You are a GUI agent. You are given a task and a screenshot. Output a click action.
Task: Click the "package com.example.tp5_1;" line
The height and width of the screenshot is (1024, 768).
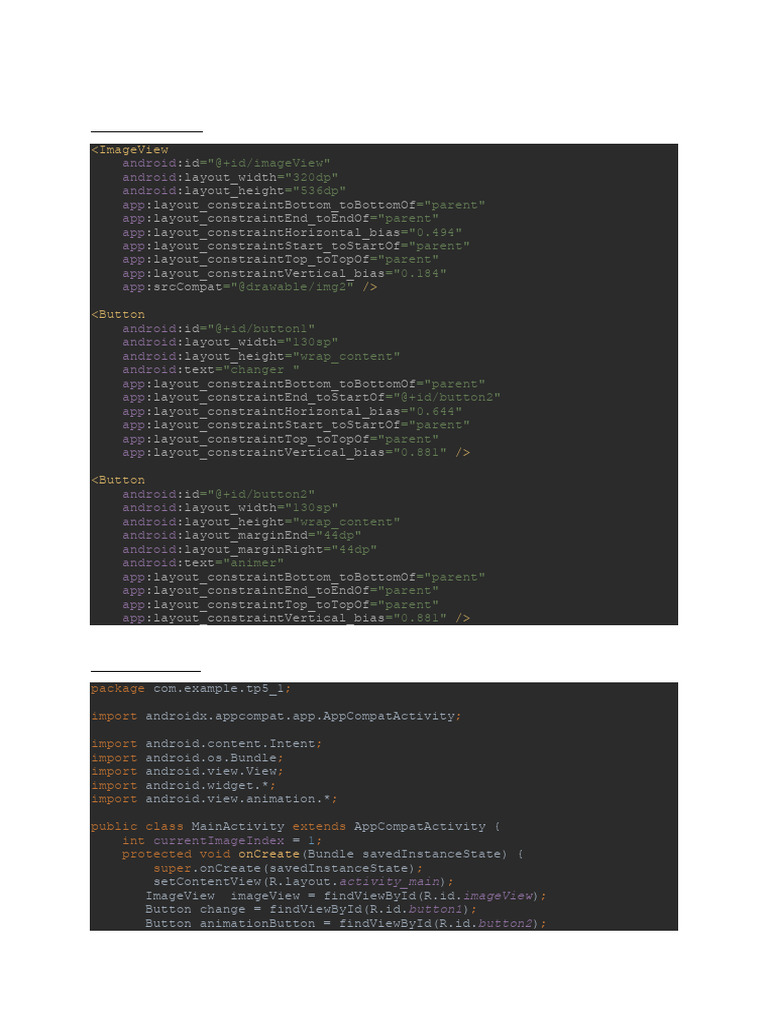pos(191,689)
